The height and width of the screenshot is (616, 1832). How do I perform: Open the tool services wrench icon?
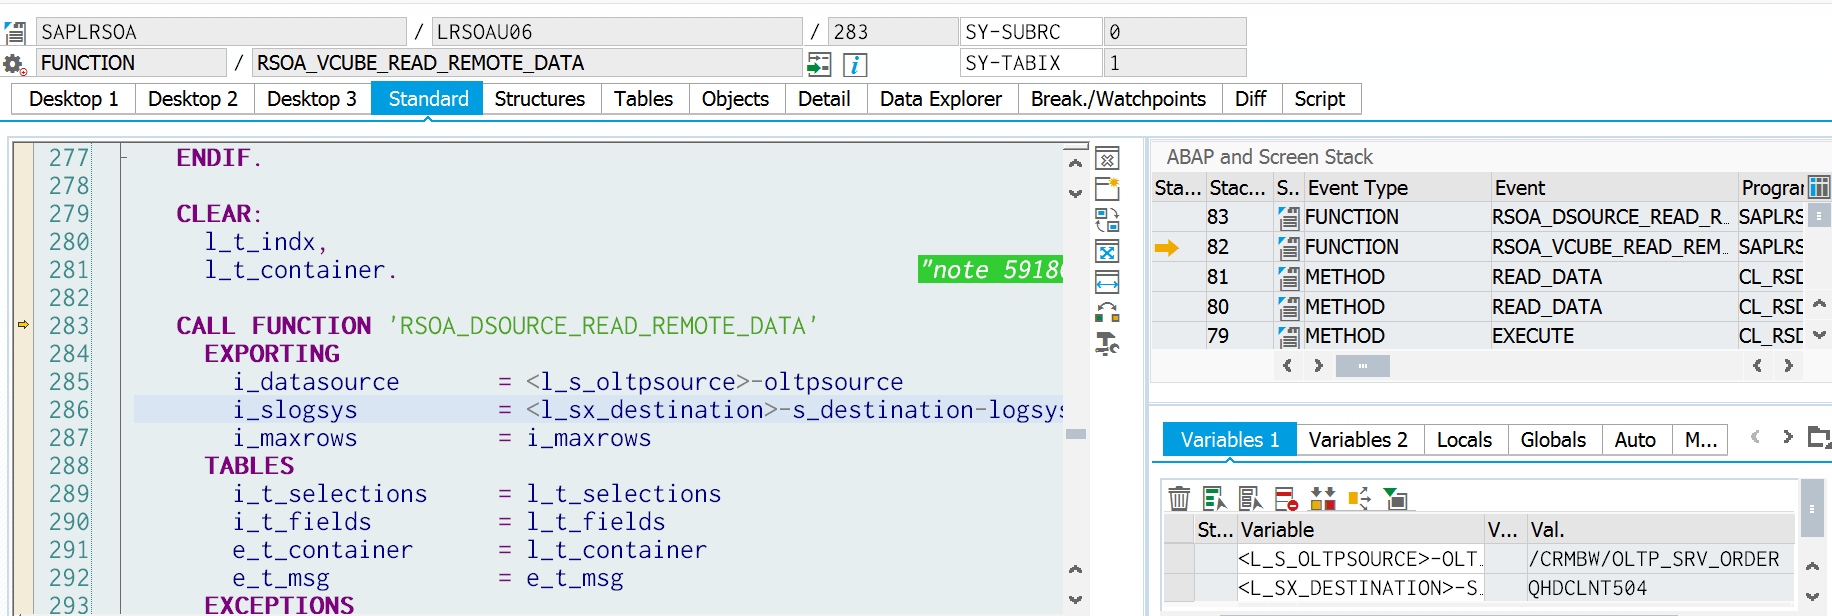coord(1107,344)
